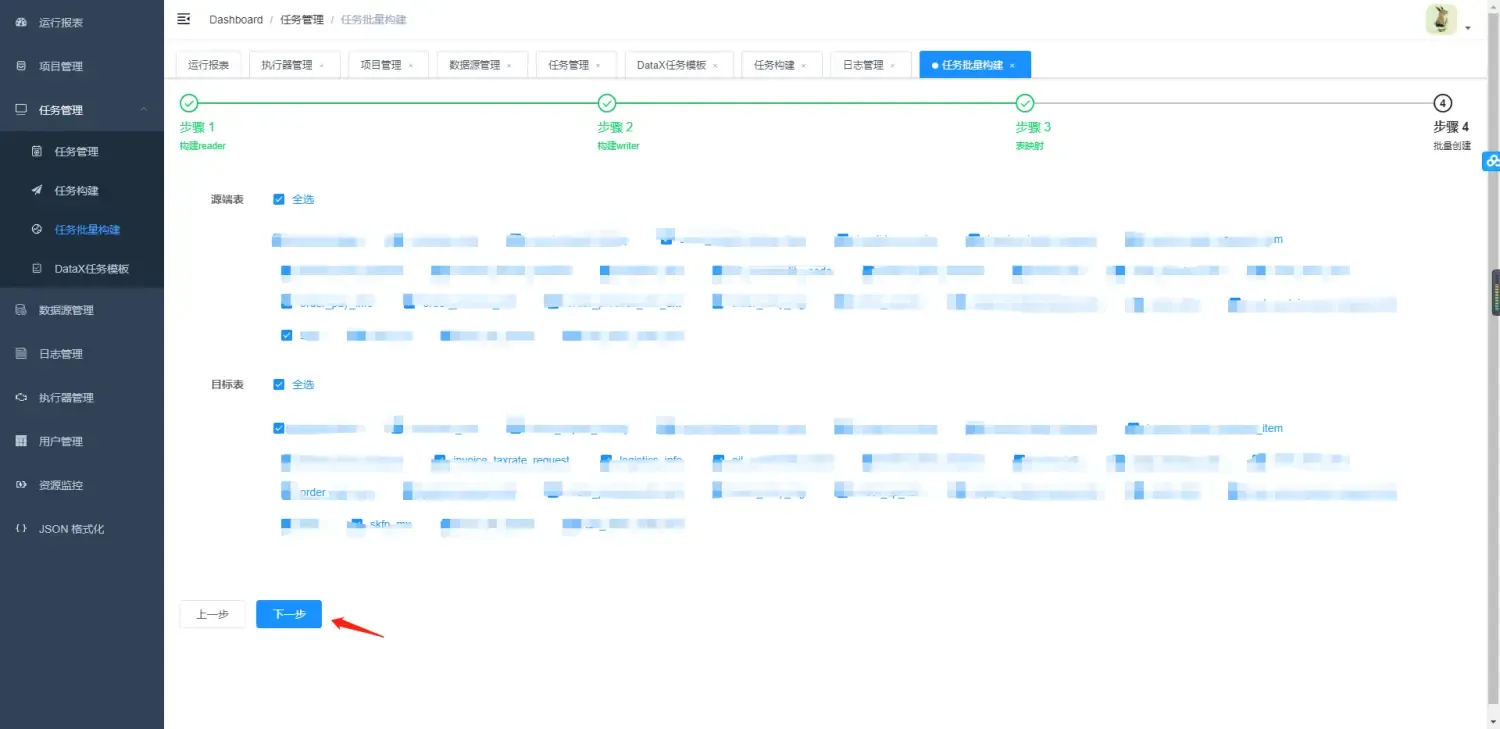
Task: Toggle the 全选 checkbox for 源端表
Action: [280, 198]
